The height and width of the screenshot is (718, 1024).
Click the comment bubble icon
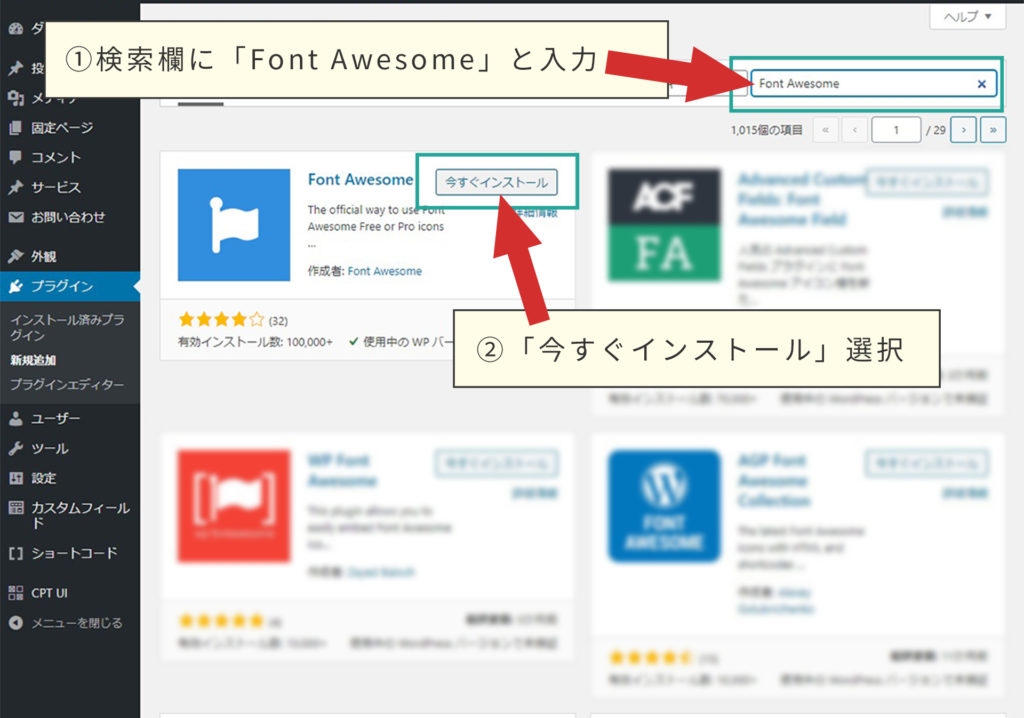coord(16,157)
